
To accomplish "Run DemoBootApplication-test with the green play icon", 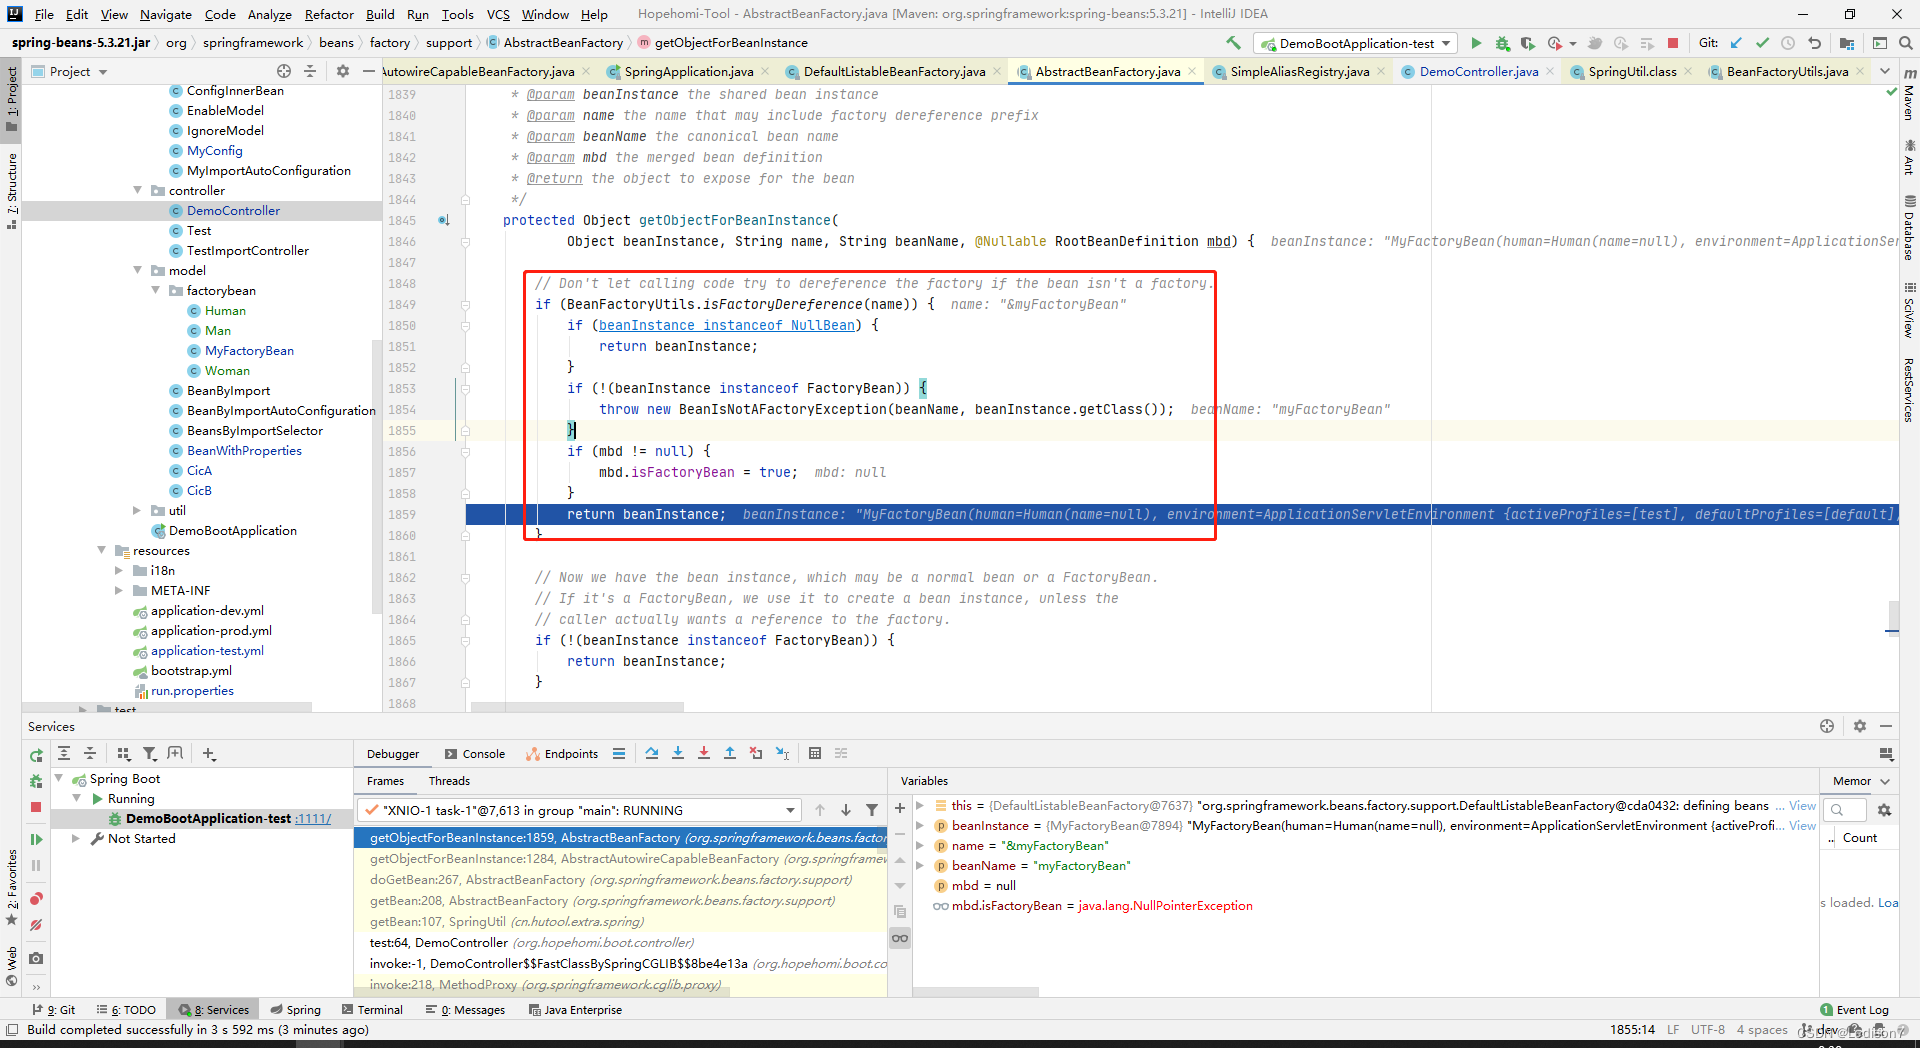I will (1476, 43).
